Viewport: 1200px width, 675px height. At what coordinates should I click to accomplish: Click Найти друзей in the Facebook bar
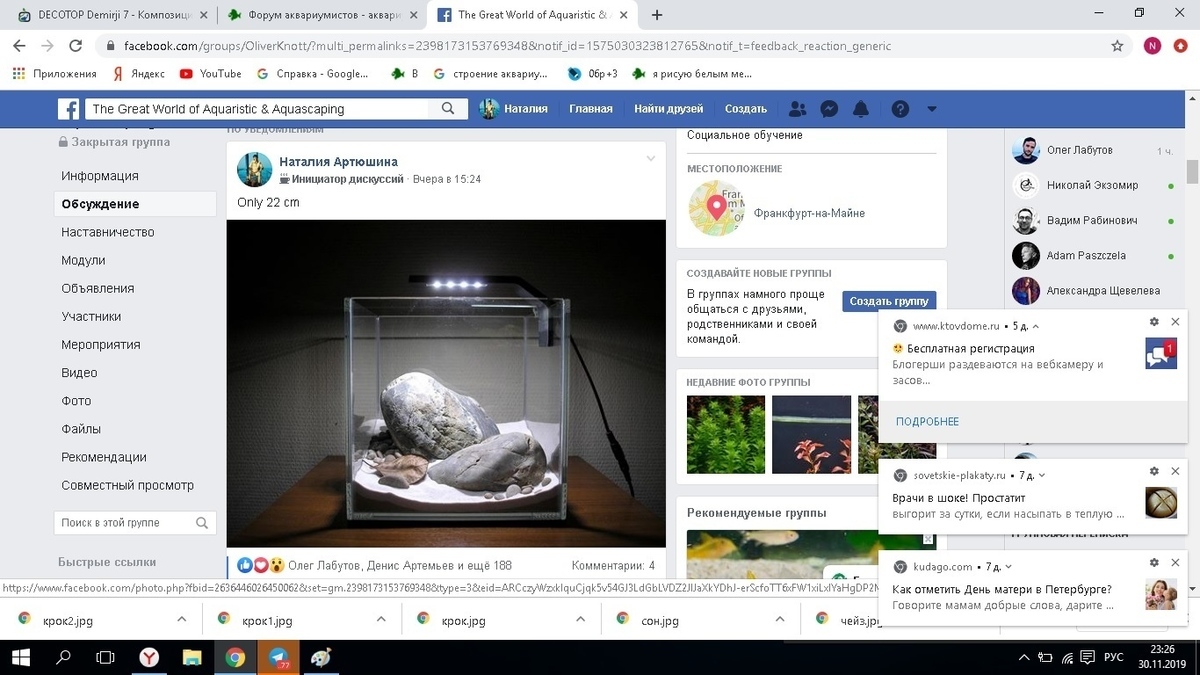point(669,109)
